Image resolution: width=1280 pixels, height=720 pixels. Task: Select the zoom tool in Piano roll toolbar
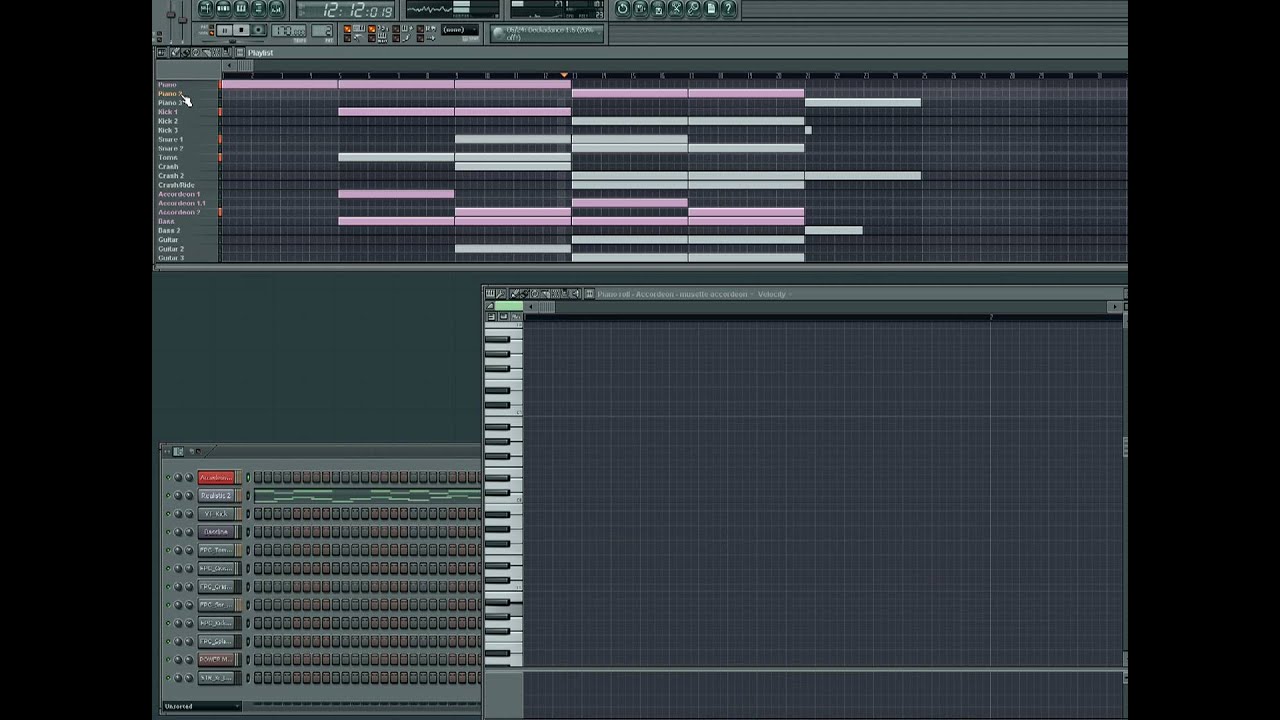[564, 294]
